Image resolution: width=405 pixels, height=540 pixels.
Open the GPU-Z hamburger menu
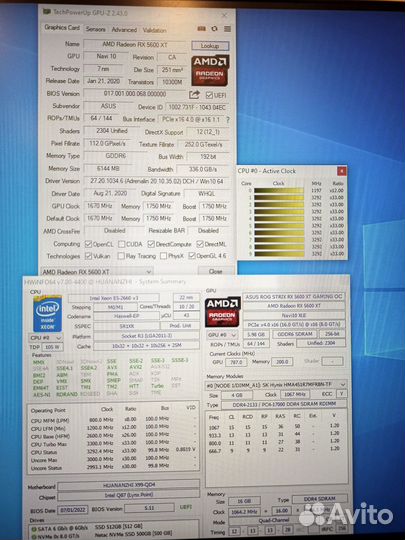pyautogui.click(x=227, y=29)
